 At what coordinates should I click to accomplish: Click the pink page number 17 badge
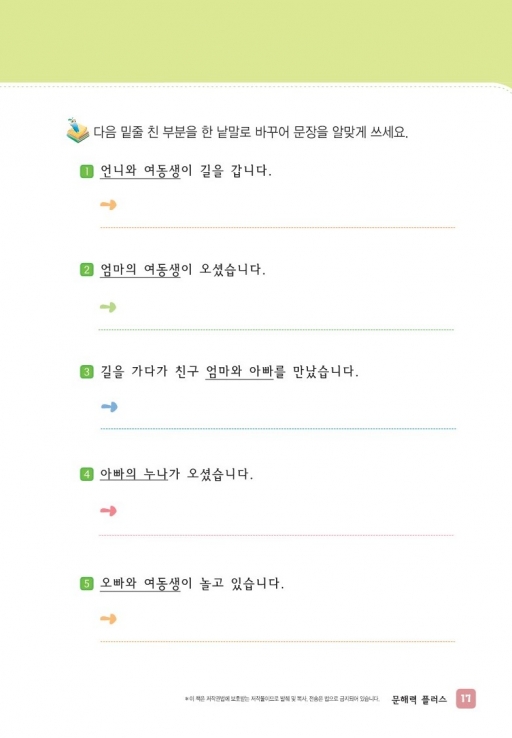(x=466, y=698)
